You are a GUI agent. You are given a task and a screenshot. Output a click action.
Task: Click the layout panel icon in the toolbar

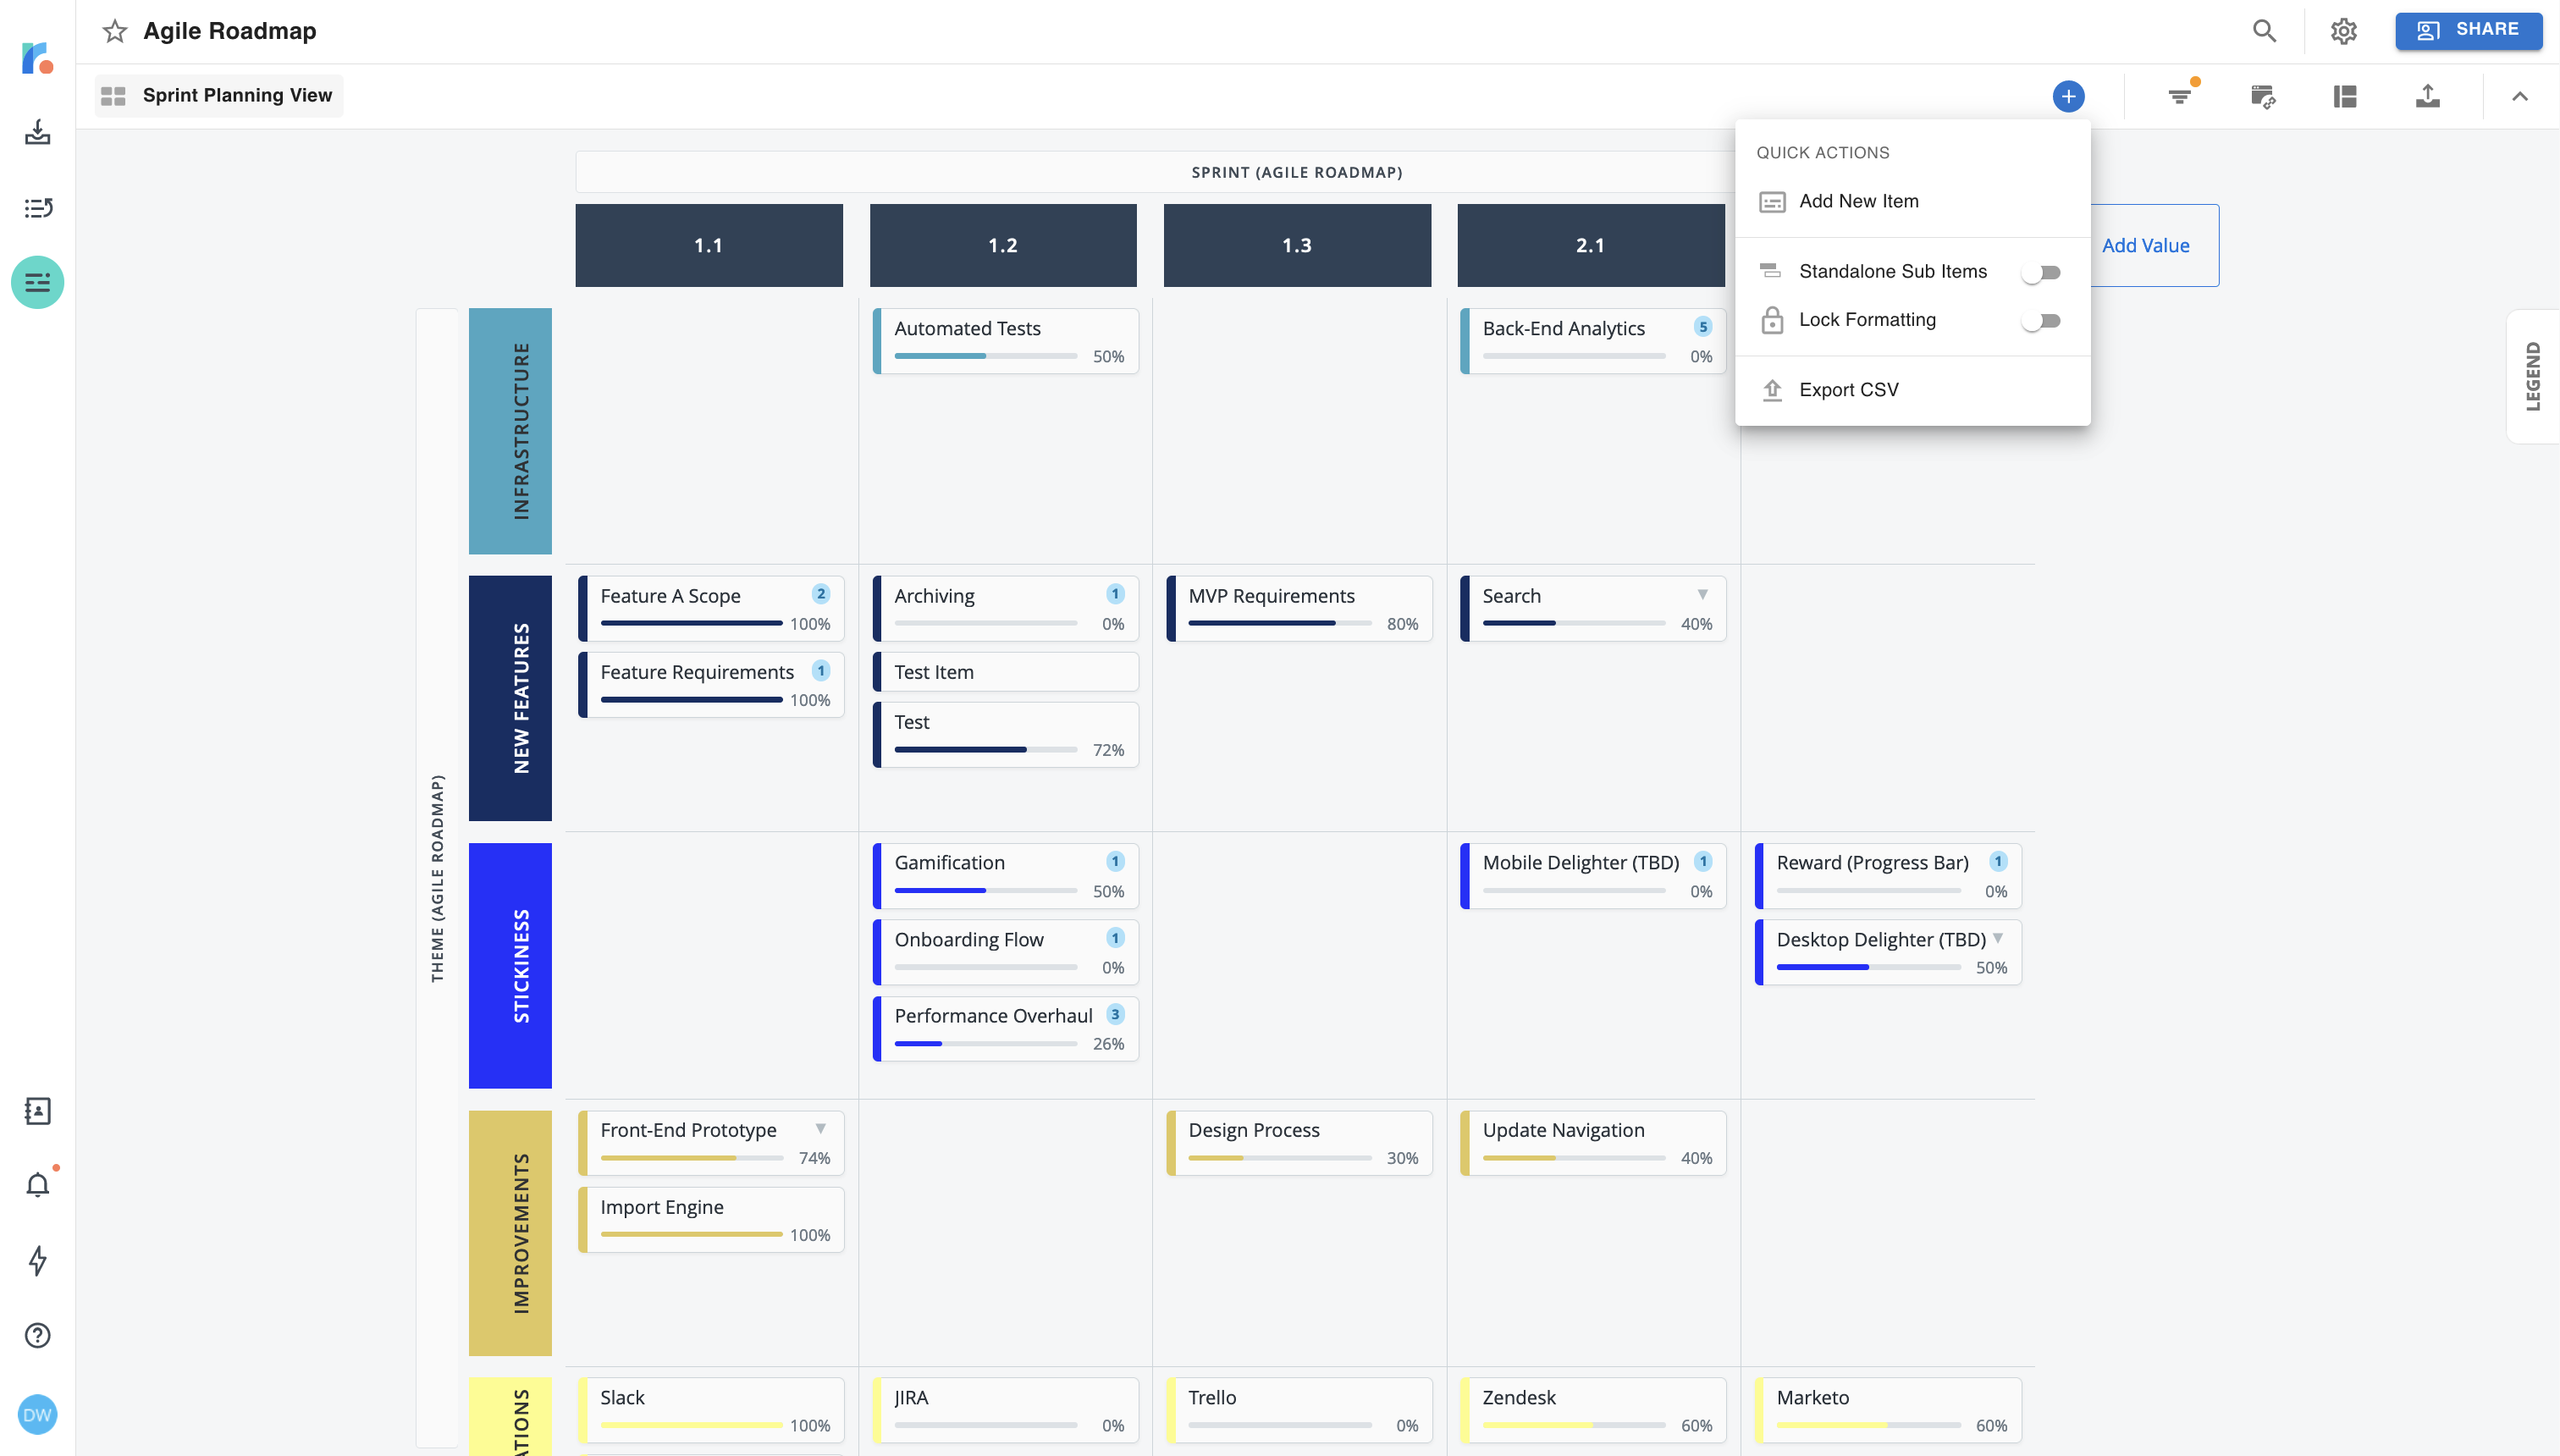[2345, 96]
